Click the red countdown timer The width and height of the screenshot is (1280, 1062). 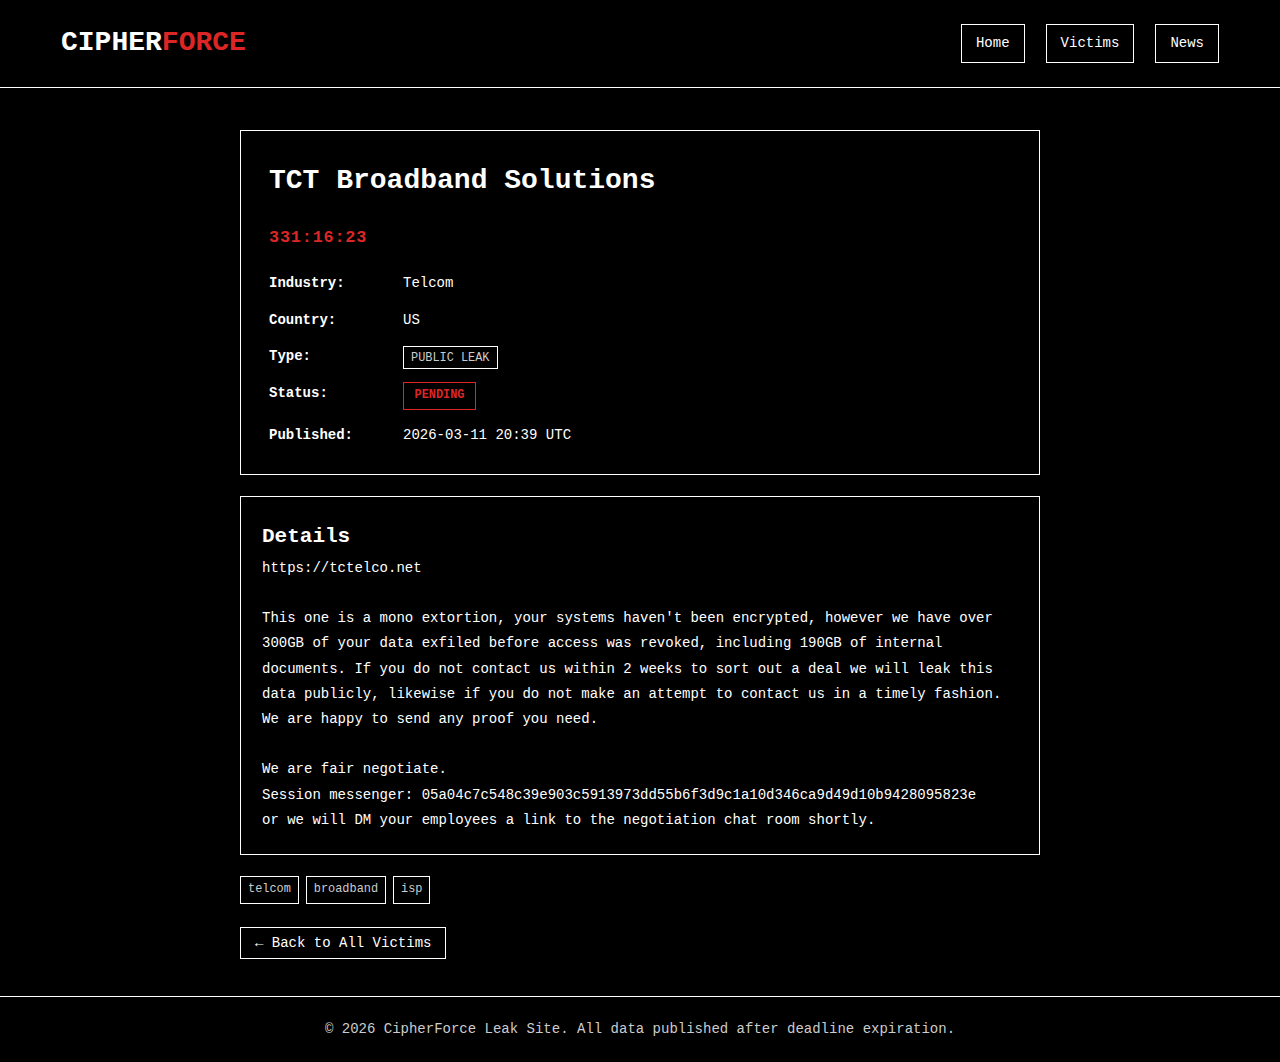[x=317, y=237]
